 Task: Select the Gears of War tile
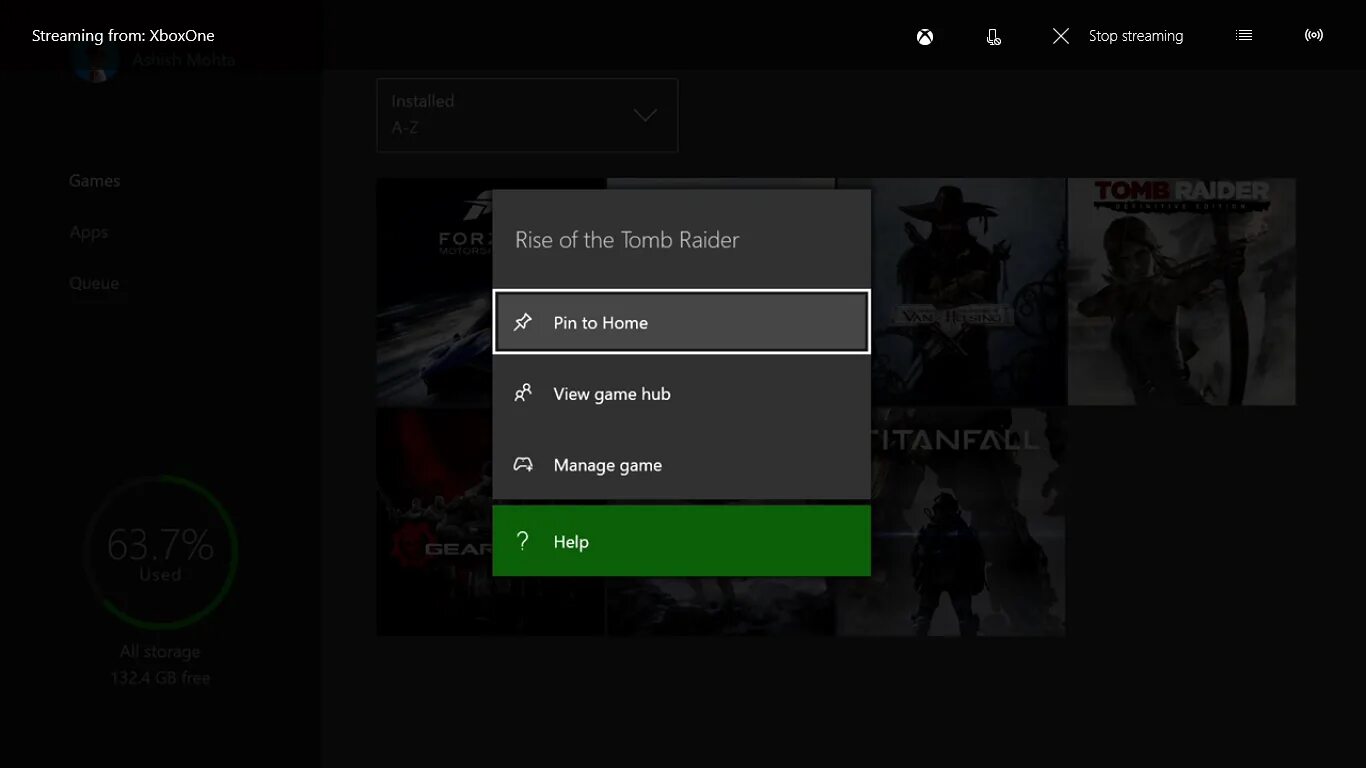434,522
